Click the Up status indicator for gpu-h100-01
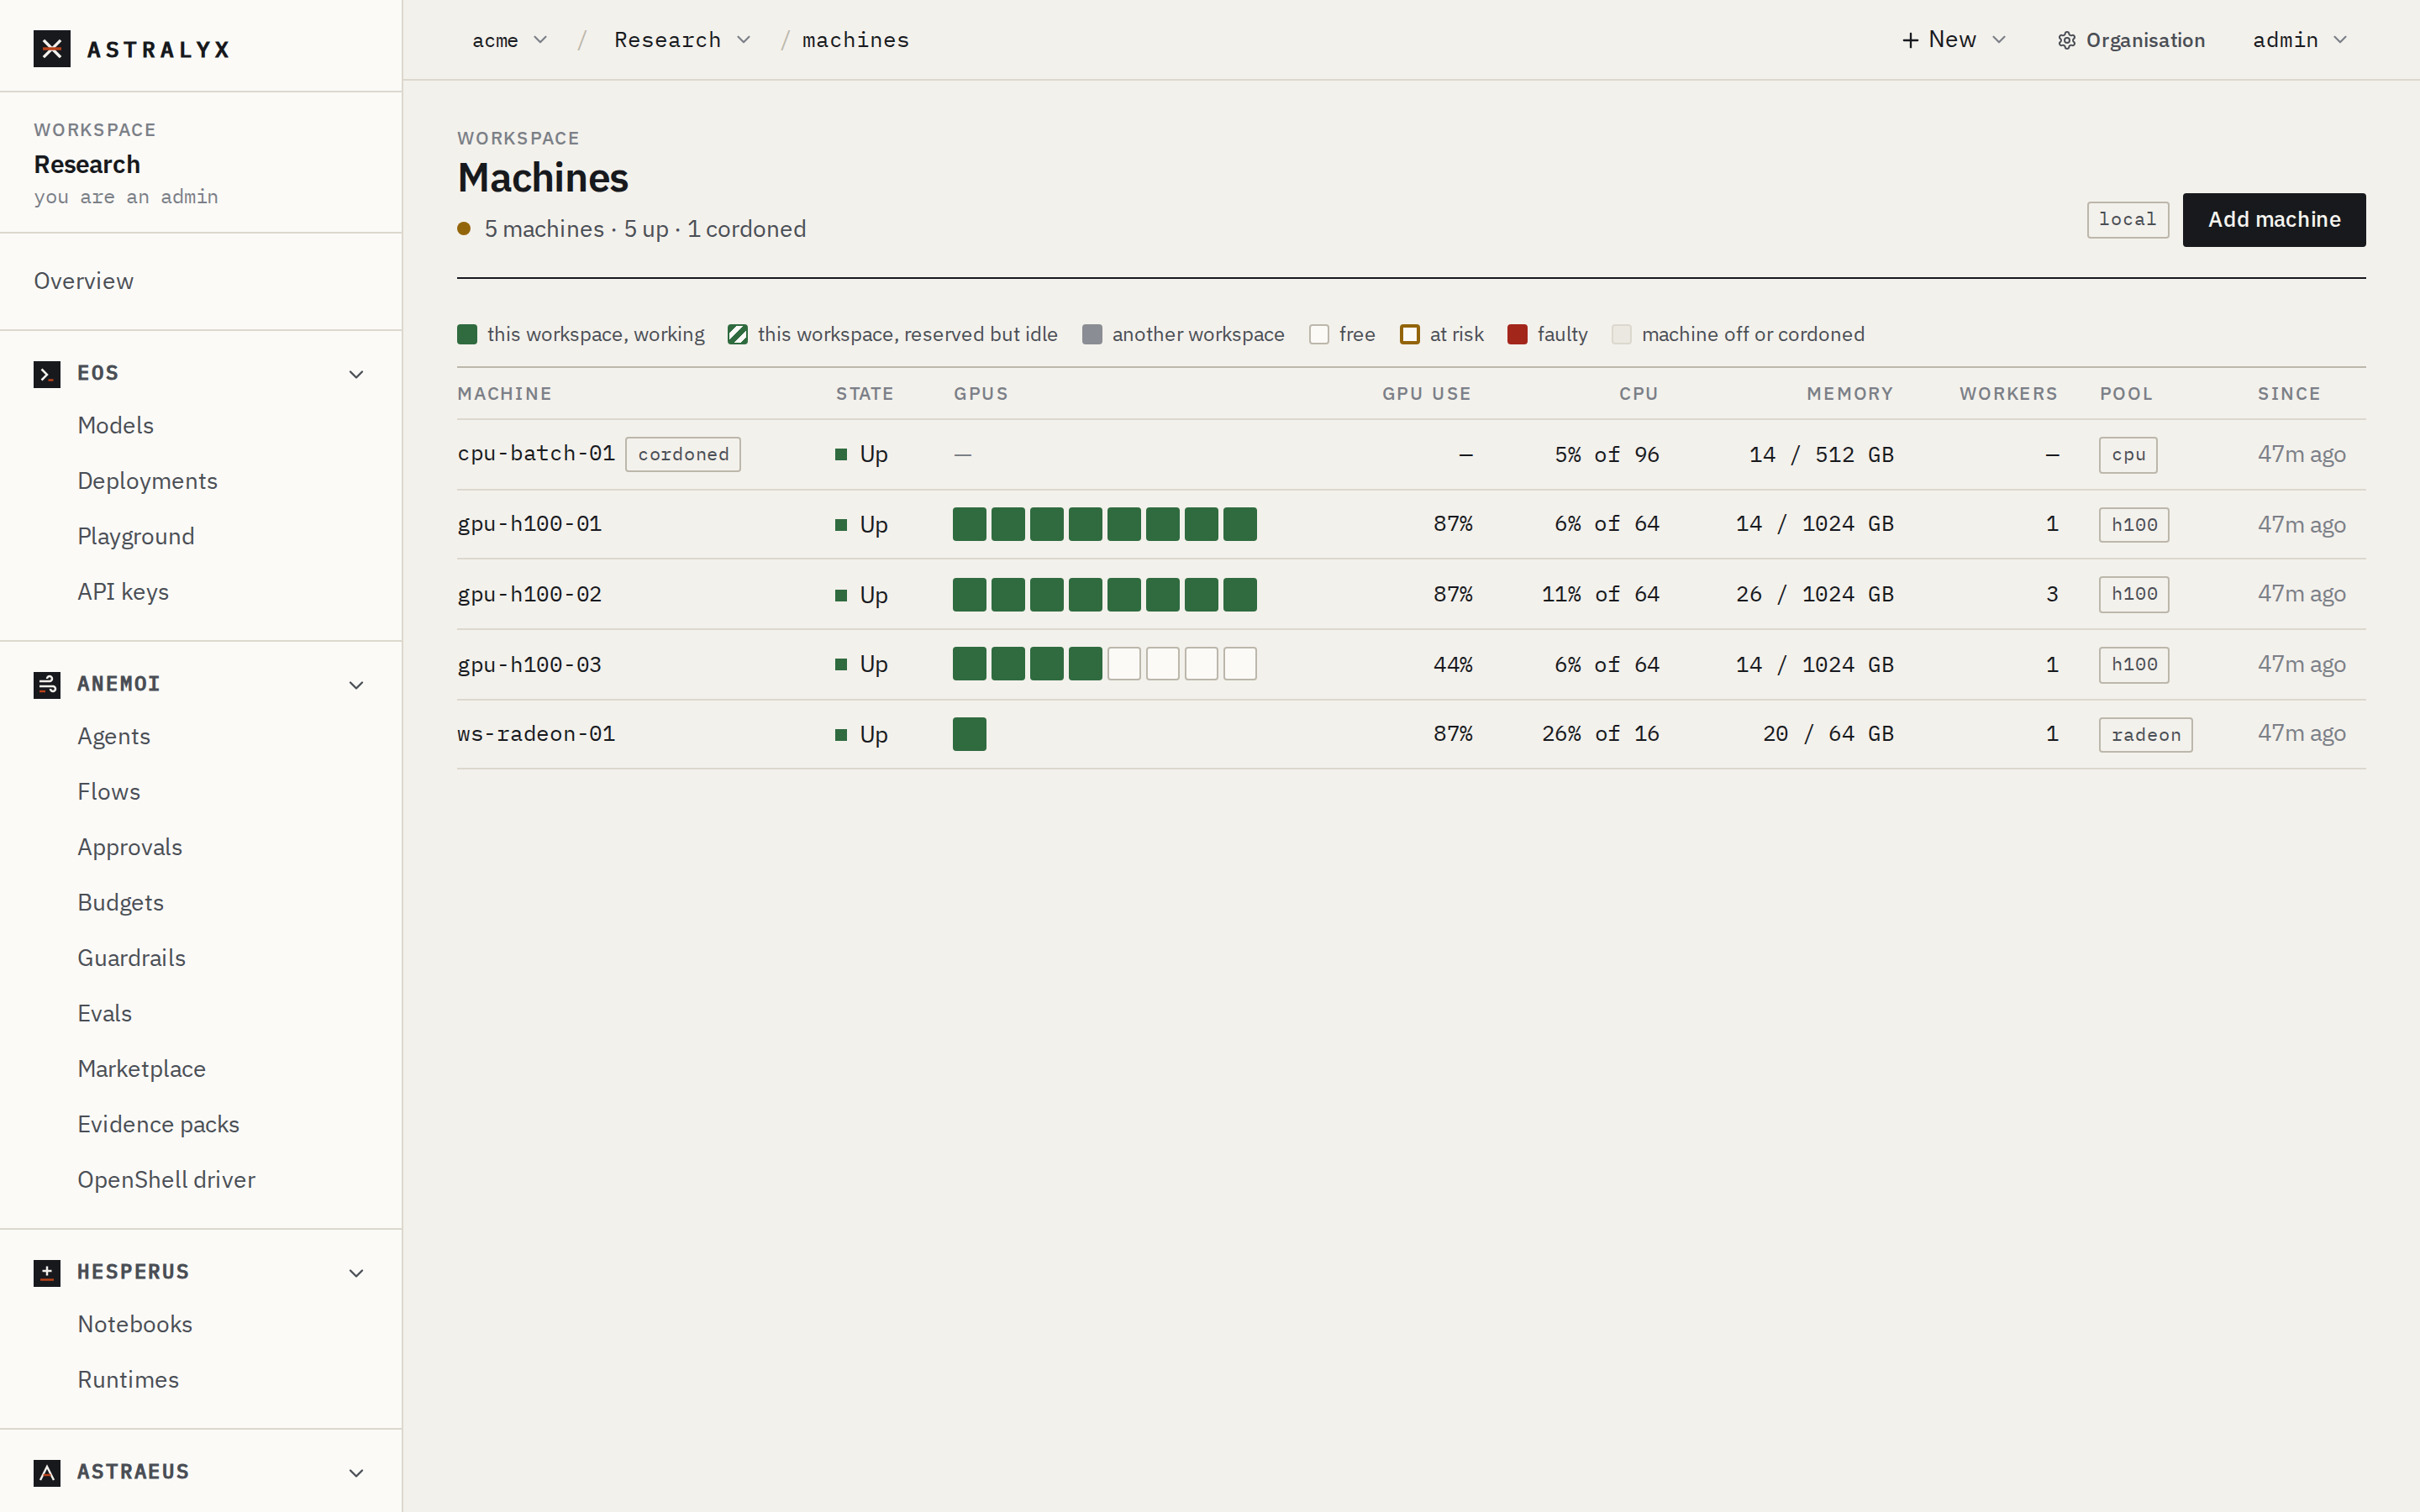Viewport: 2420px width, 1512px height. tap(861, 525)
